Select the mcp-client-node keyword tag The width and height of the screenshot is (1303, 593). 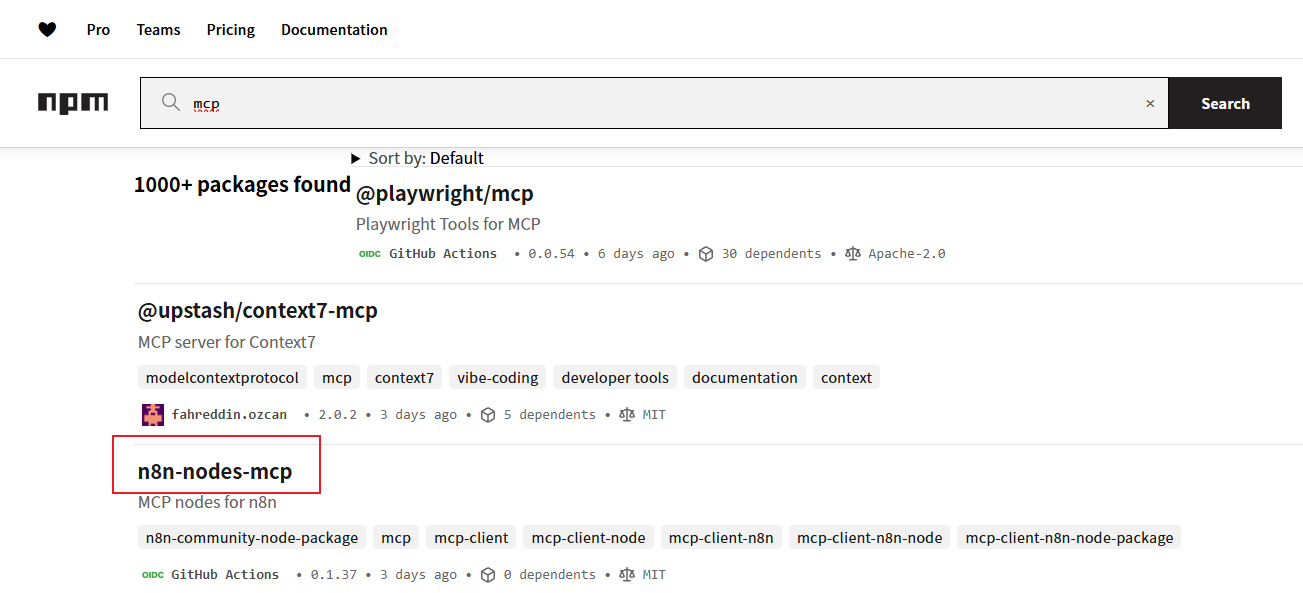coord(588,538)
